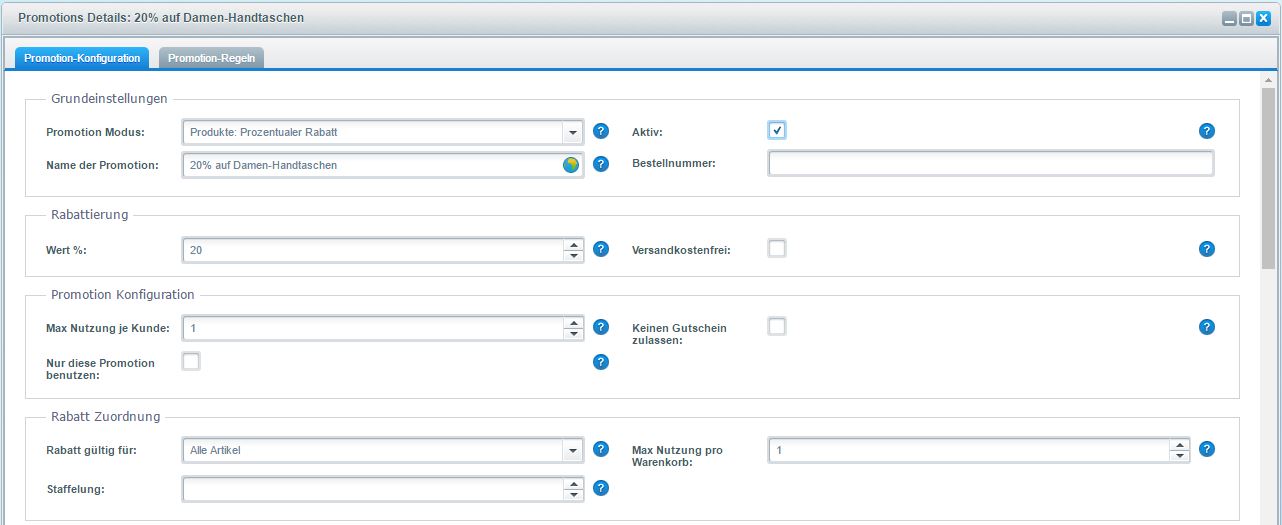This screenshot has width=1282, height=525.
Task: Open help for Wert % field
Action: [601, 249]
